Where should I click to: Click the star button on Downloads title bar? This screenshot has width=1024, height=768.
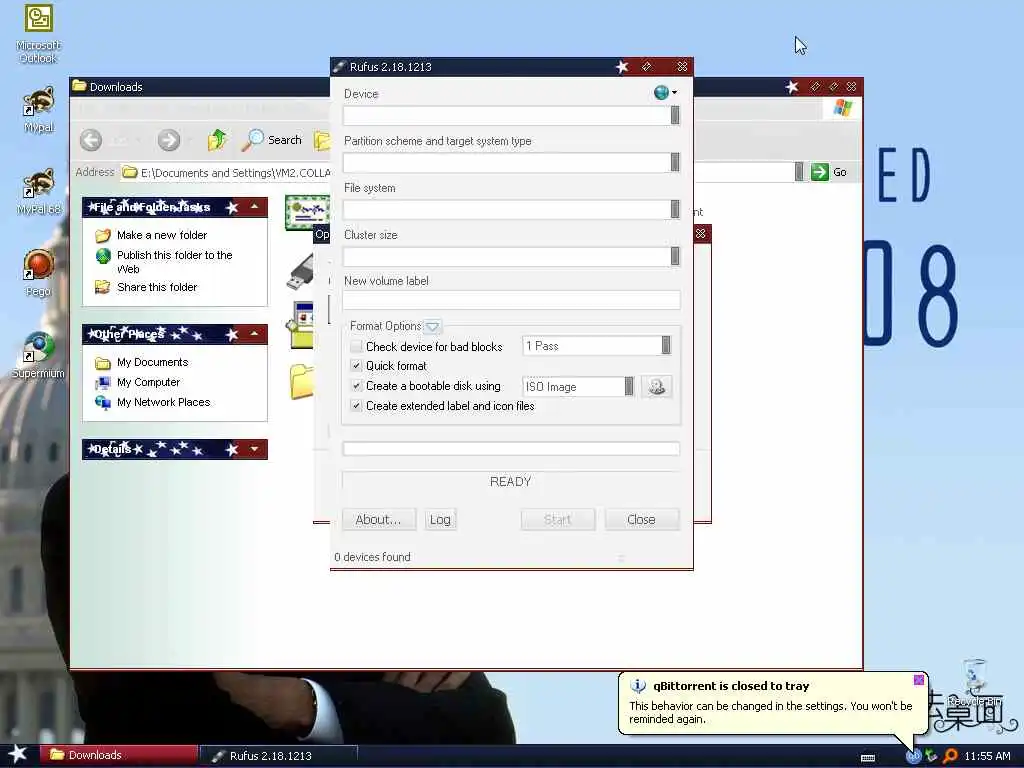pos(792,87)
